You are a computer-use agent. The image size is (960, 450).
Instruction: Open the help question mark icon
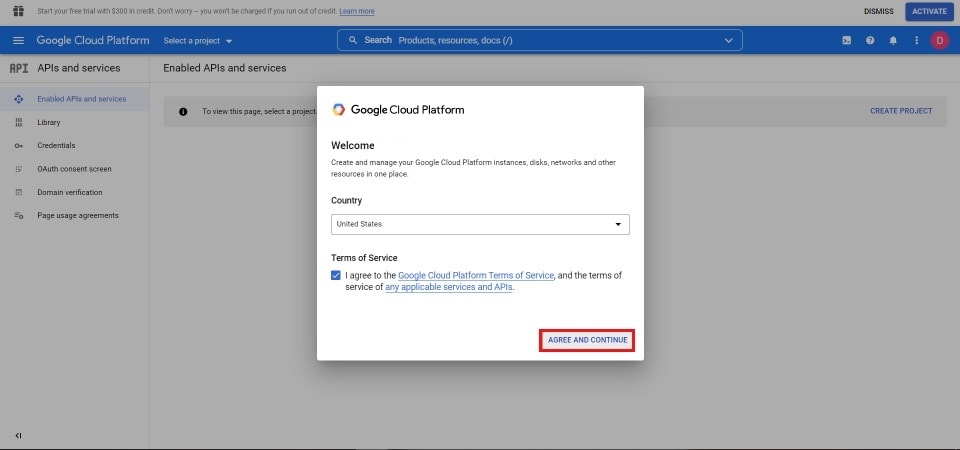pos(870,40)
